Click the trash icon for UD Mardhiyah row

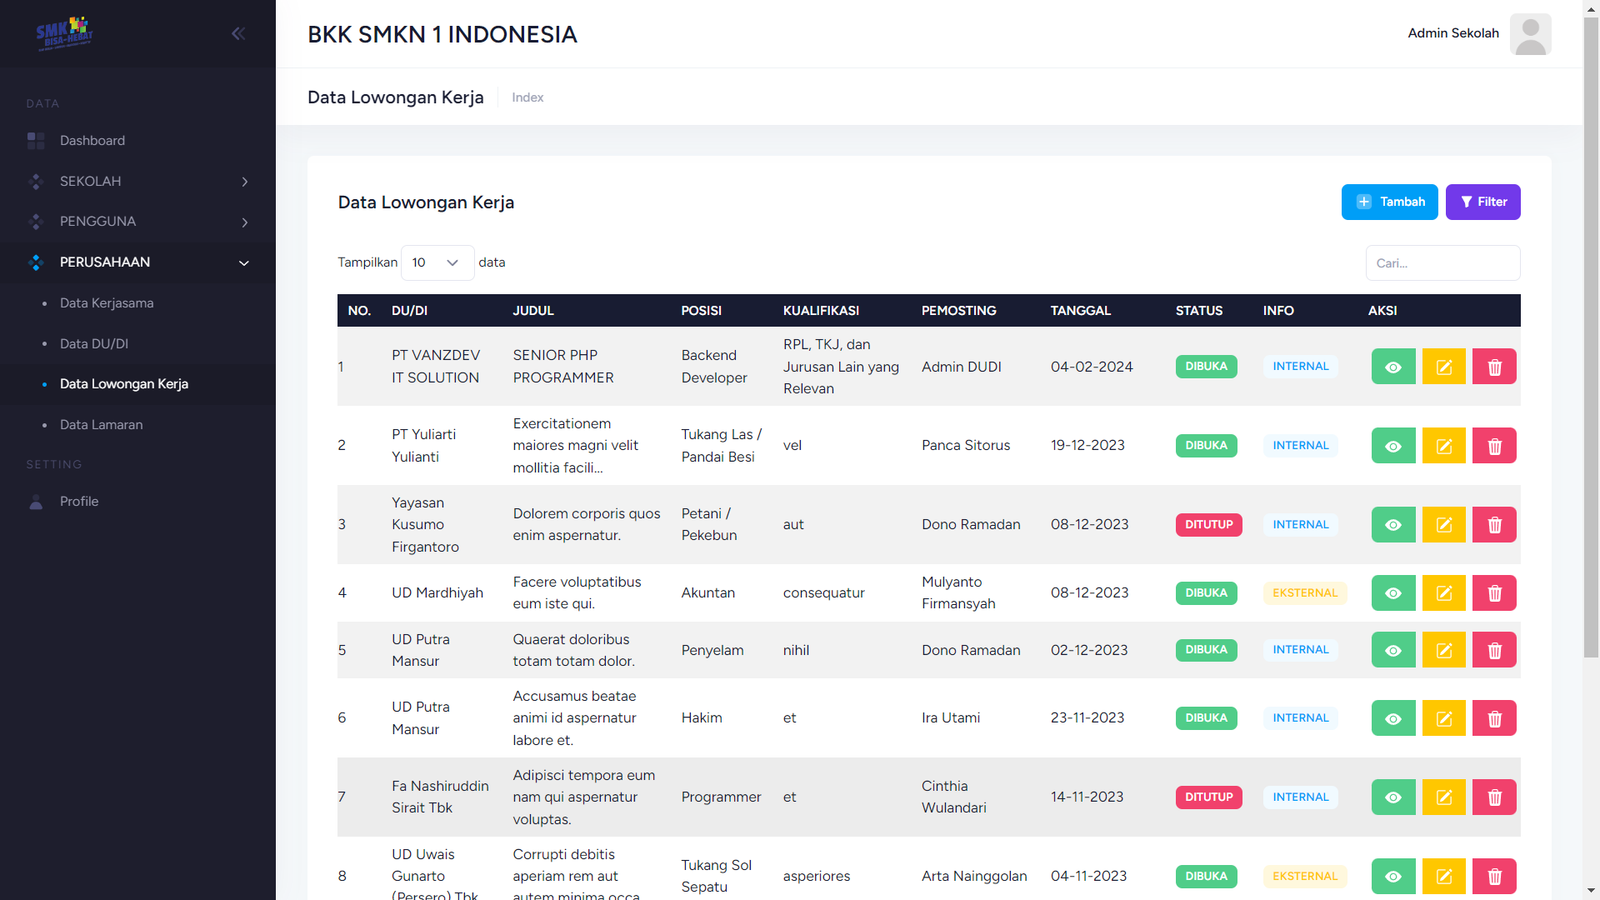(x=1494, y=593)
